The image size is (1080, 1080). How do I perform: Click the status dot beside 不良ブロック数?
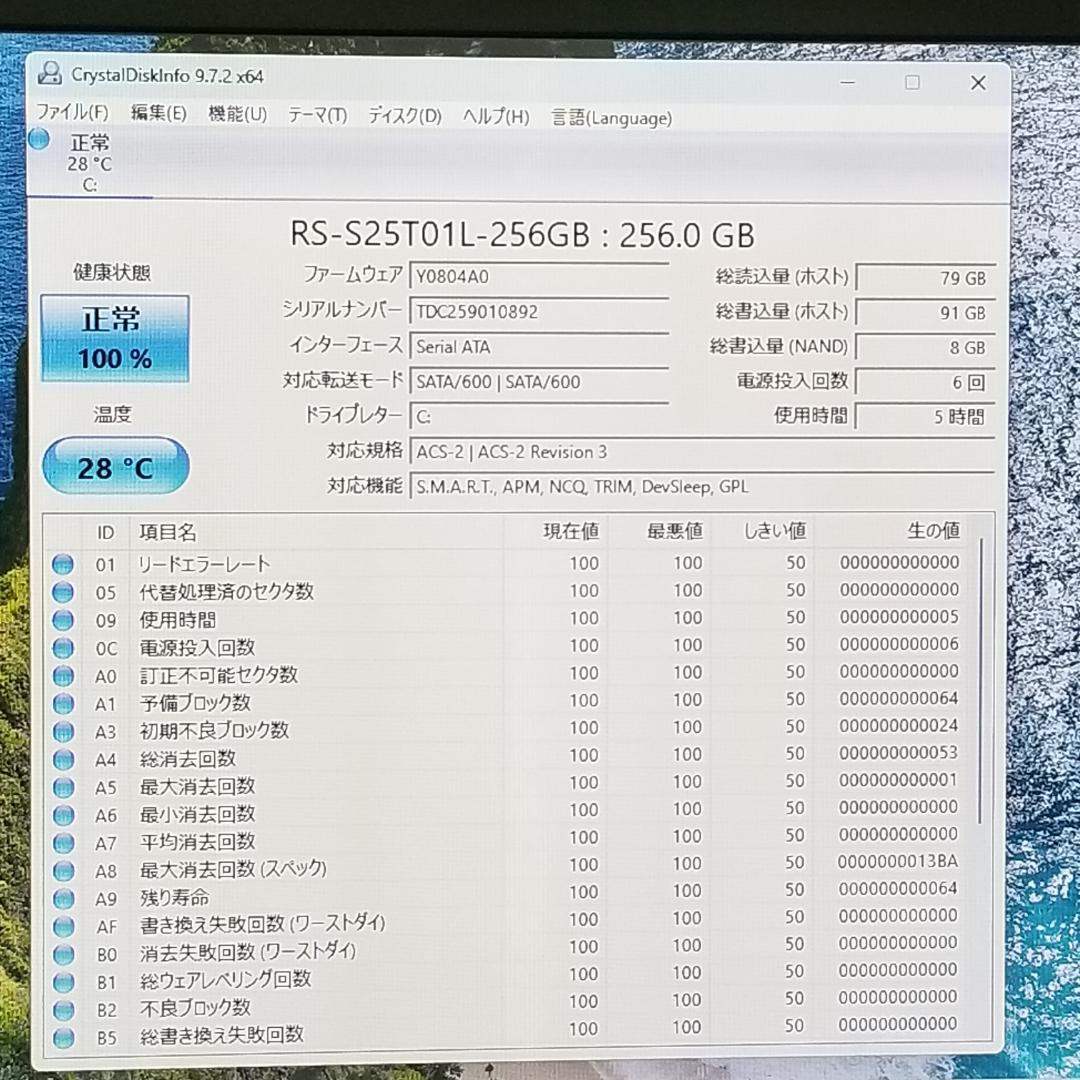tap(62, 1008)
